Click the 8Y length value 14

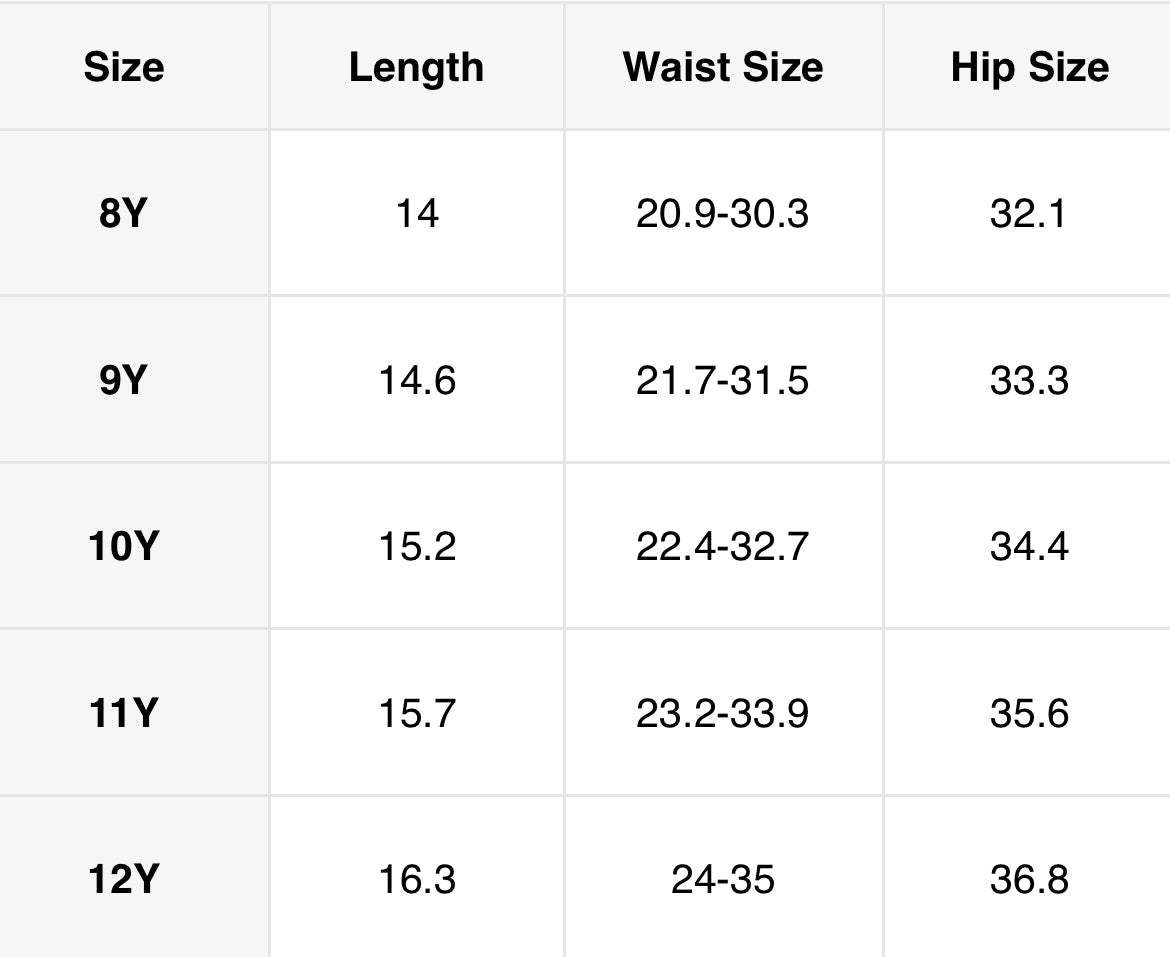point(417,214)
